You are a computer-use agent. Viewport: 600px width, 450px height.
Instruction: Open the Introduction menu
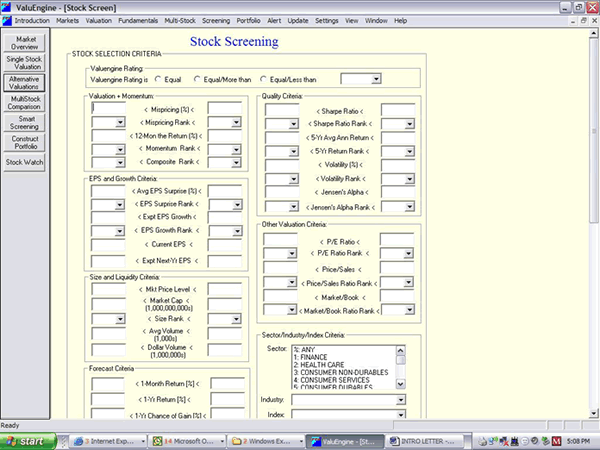pyautogui.click(x=32, y=21)
